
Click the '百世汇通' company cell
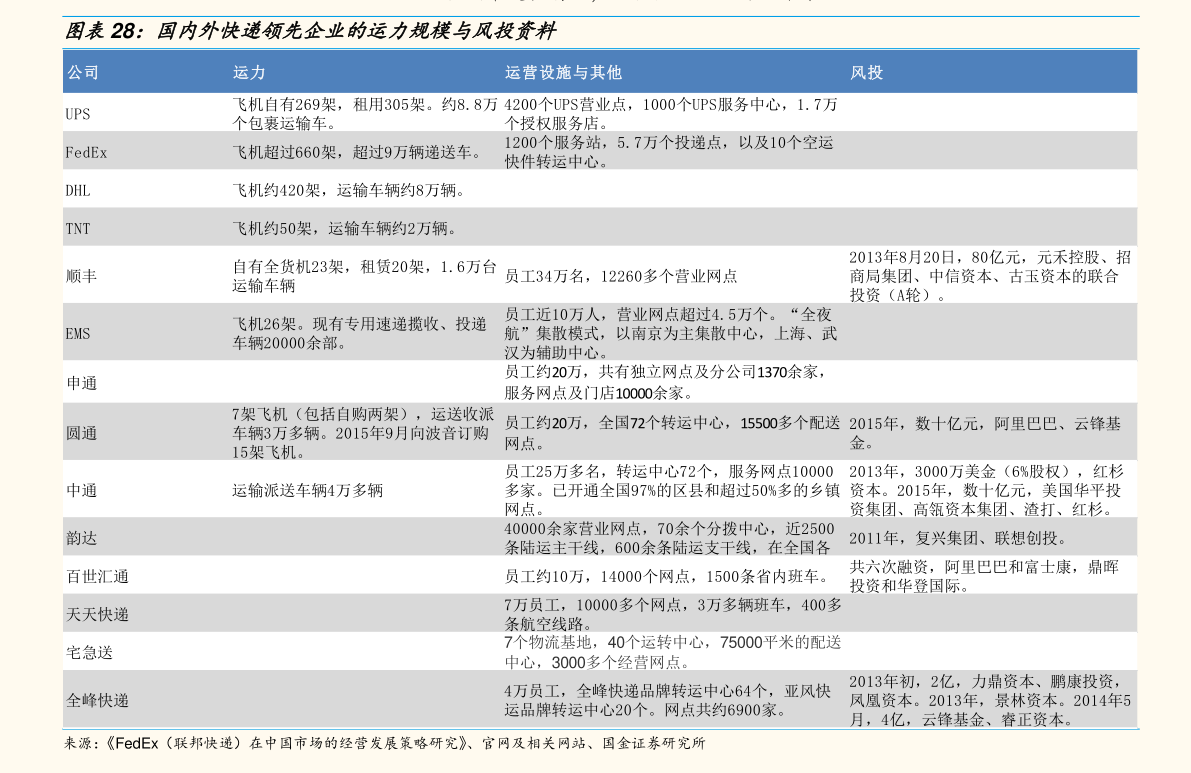click(x=97, y=576)
